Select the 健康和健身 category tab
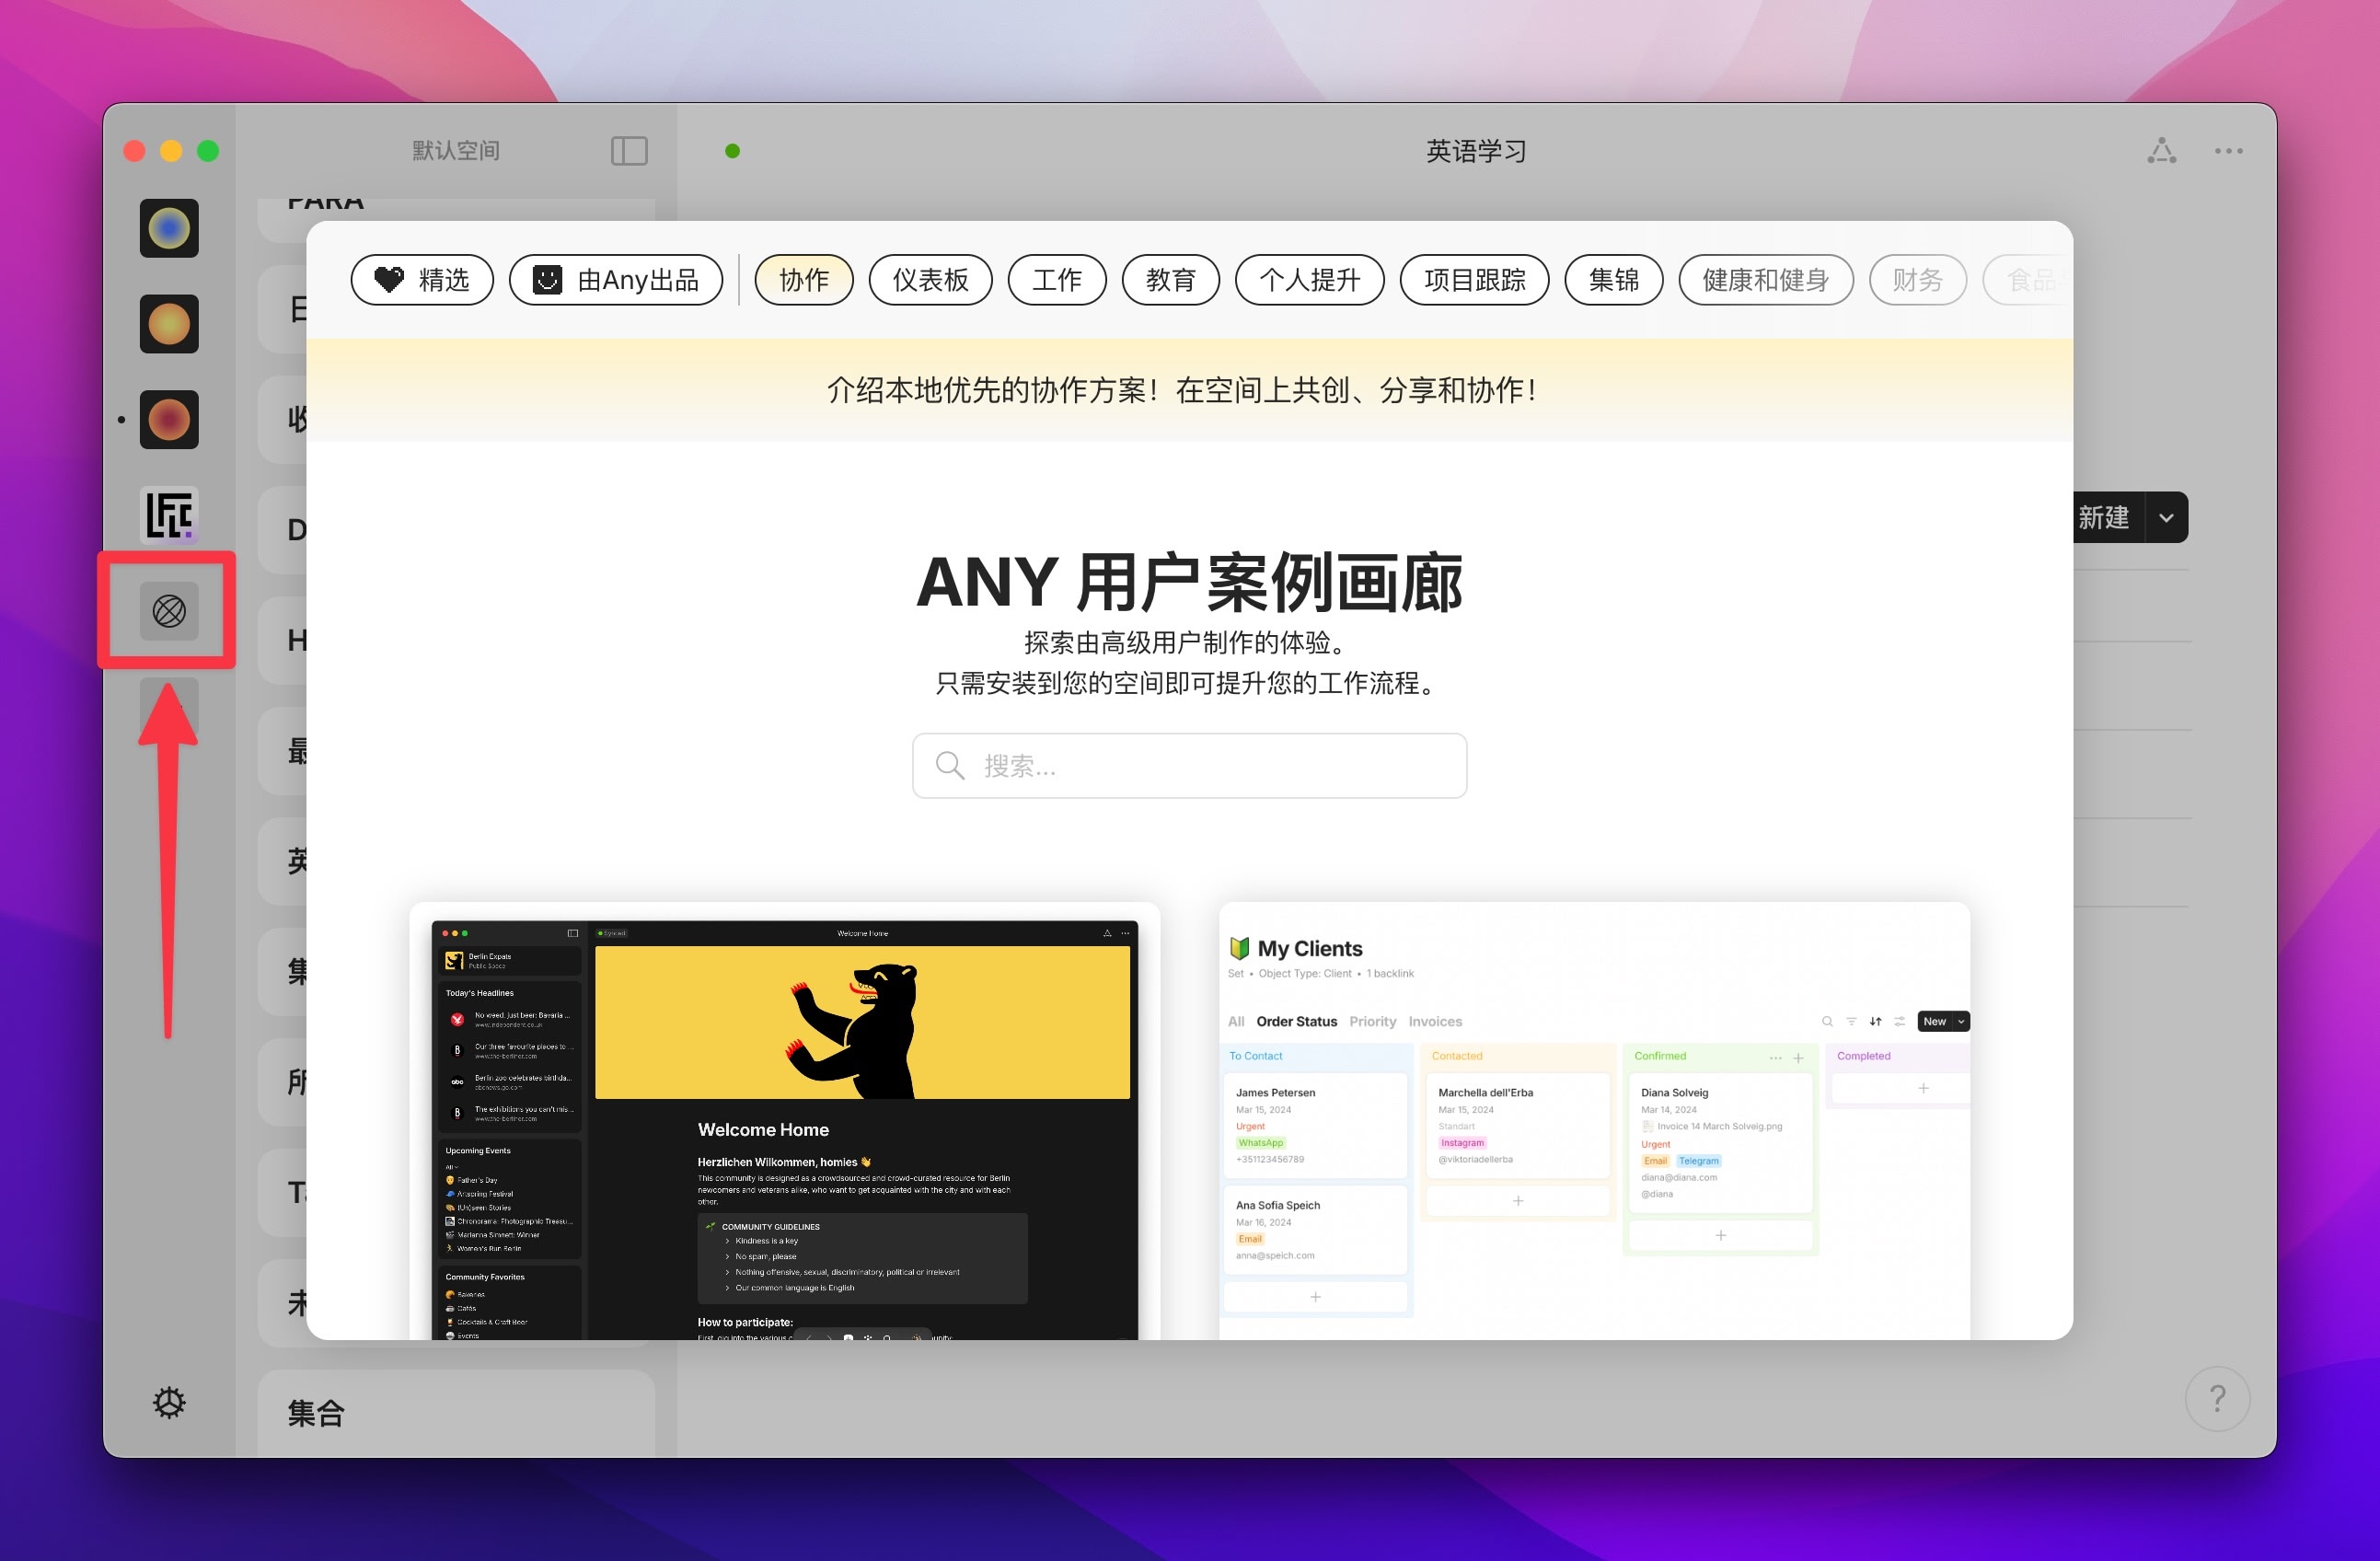The width and height of the screenshot is (2380, 1561). tap(1766, 280)
